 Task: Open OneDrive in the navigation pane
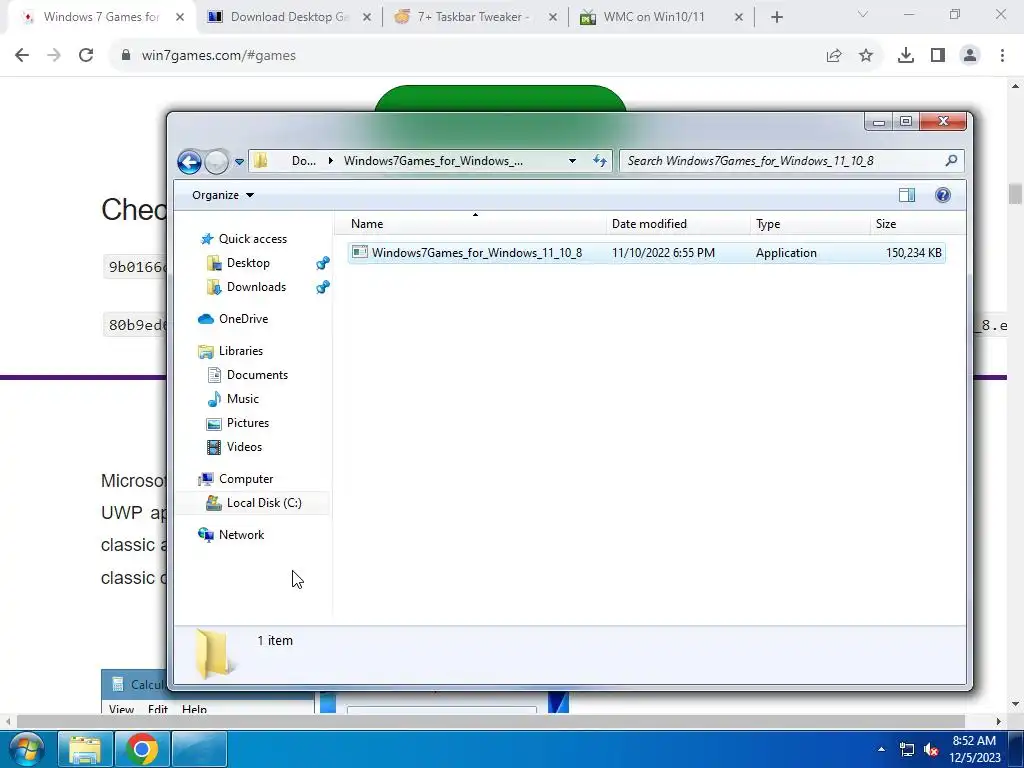point(243,319)
